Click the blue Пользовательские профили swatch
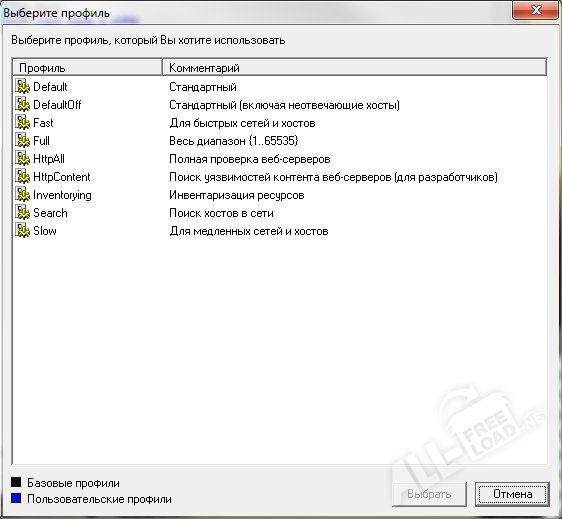Image resolution: width=562 pixels, height=519 pixels. [16, 498]
